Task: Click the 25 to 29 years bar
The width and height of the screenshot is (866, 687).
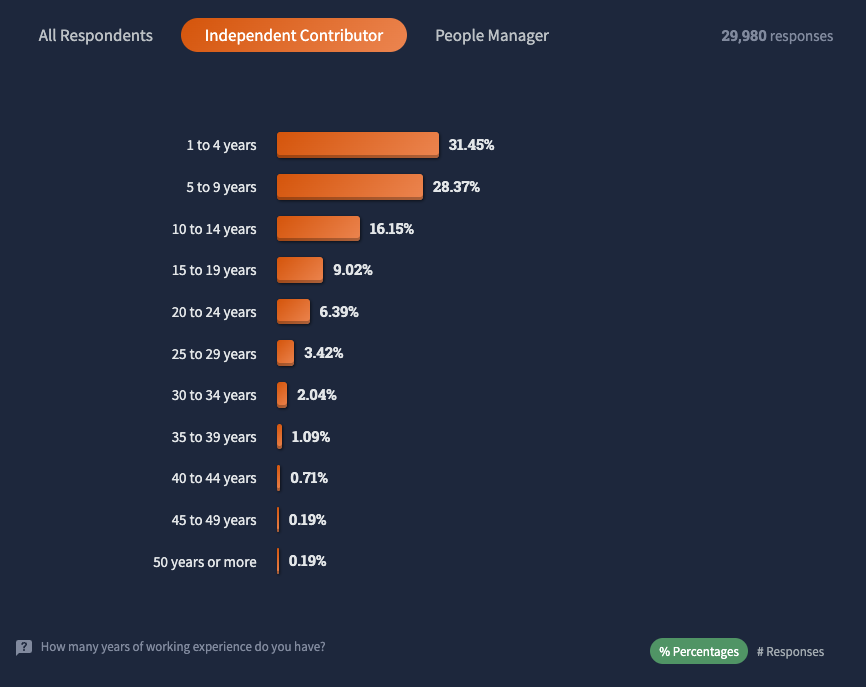Action: point(285,353)
